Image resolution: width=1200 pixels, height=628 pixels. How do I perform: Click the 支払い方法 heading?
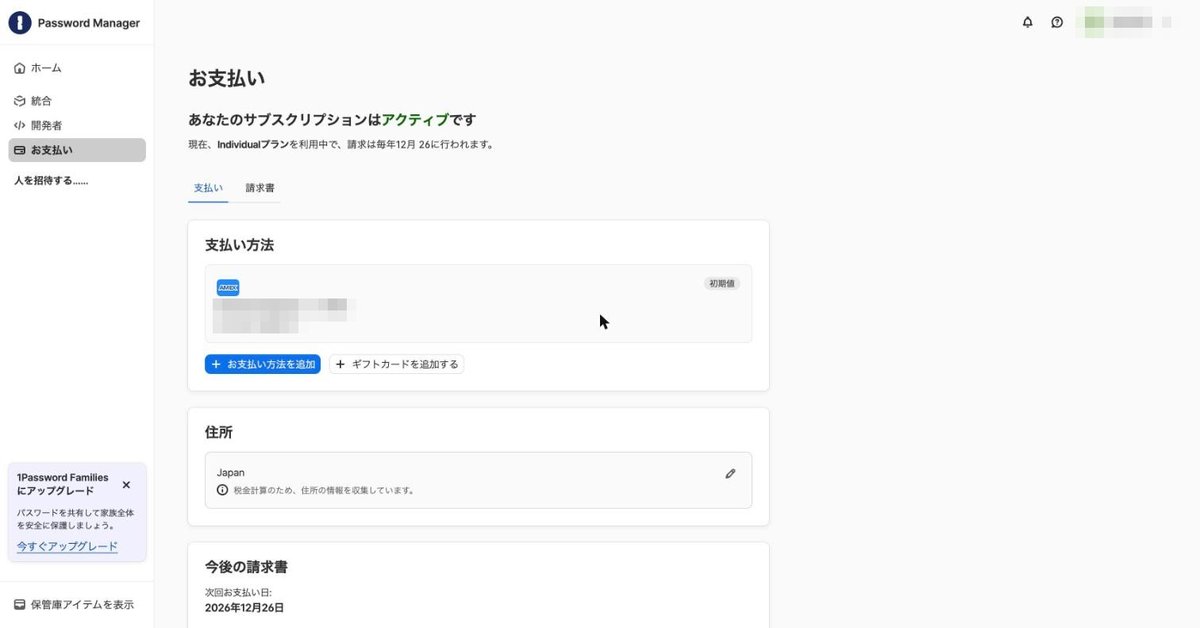click(240, 245)
